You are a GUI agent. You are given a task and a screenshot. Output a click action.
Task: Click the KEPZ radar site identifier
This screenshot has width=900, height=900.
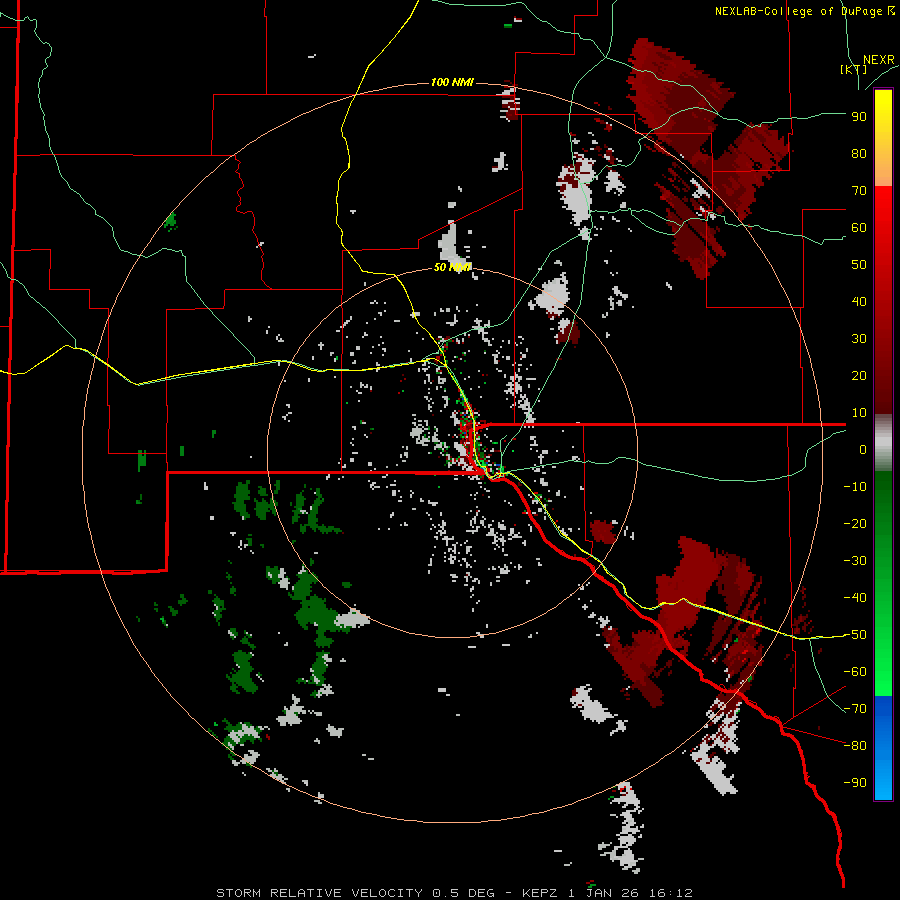(x=542, y=893)
